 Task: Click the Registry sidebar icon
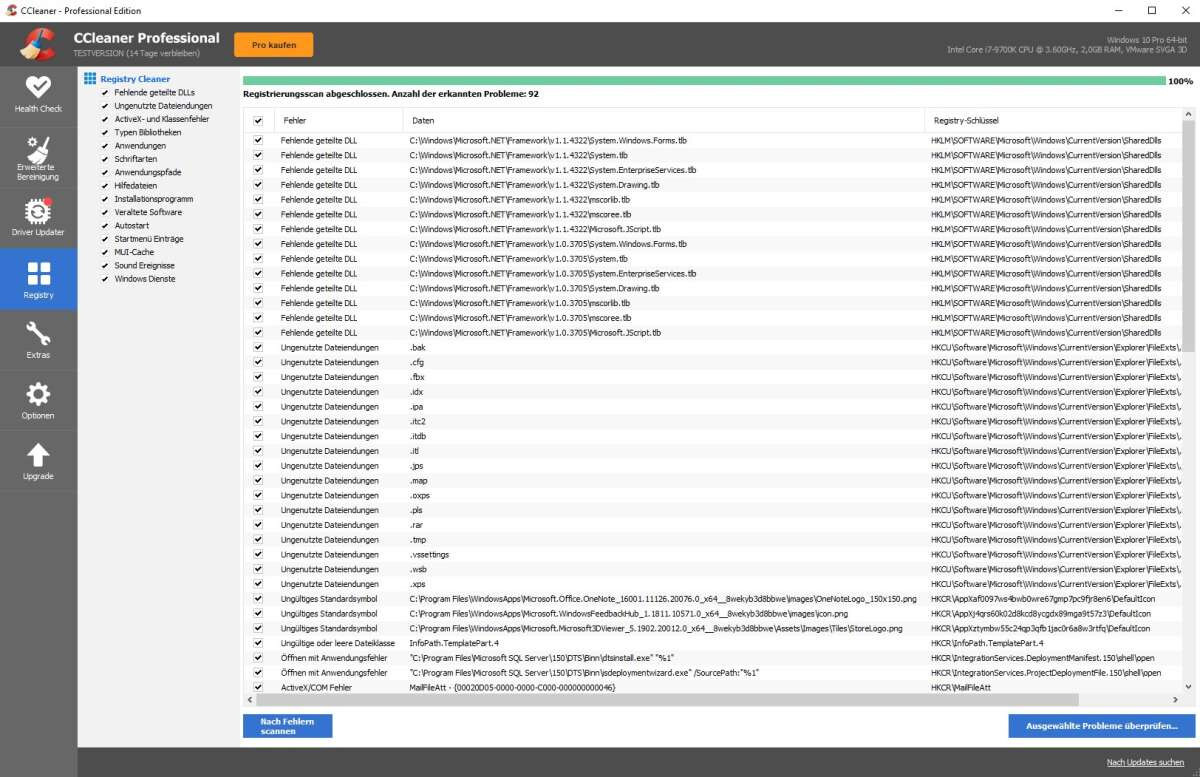click(x=38, y=272)
